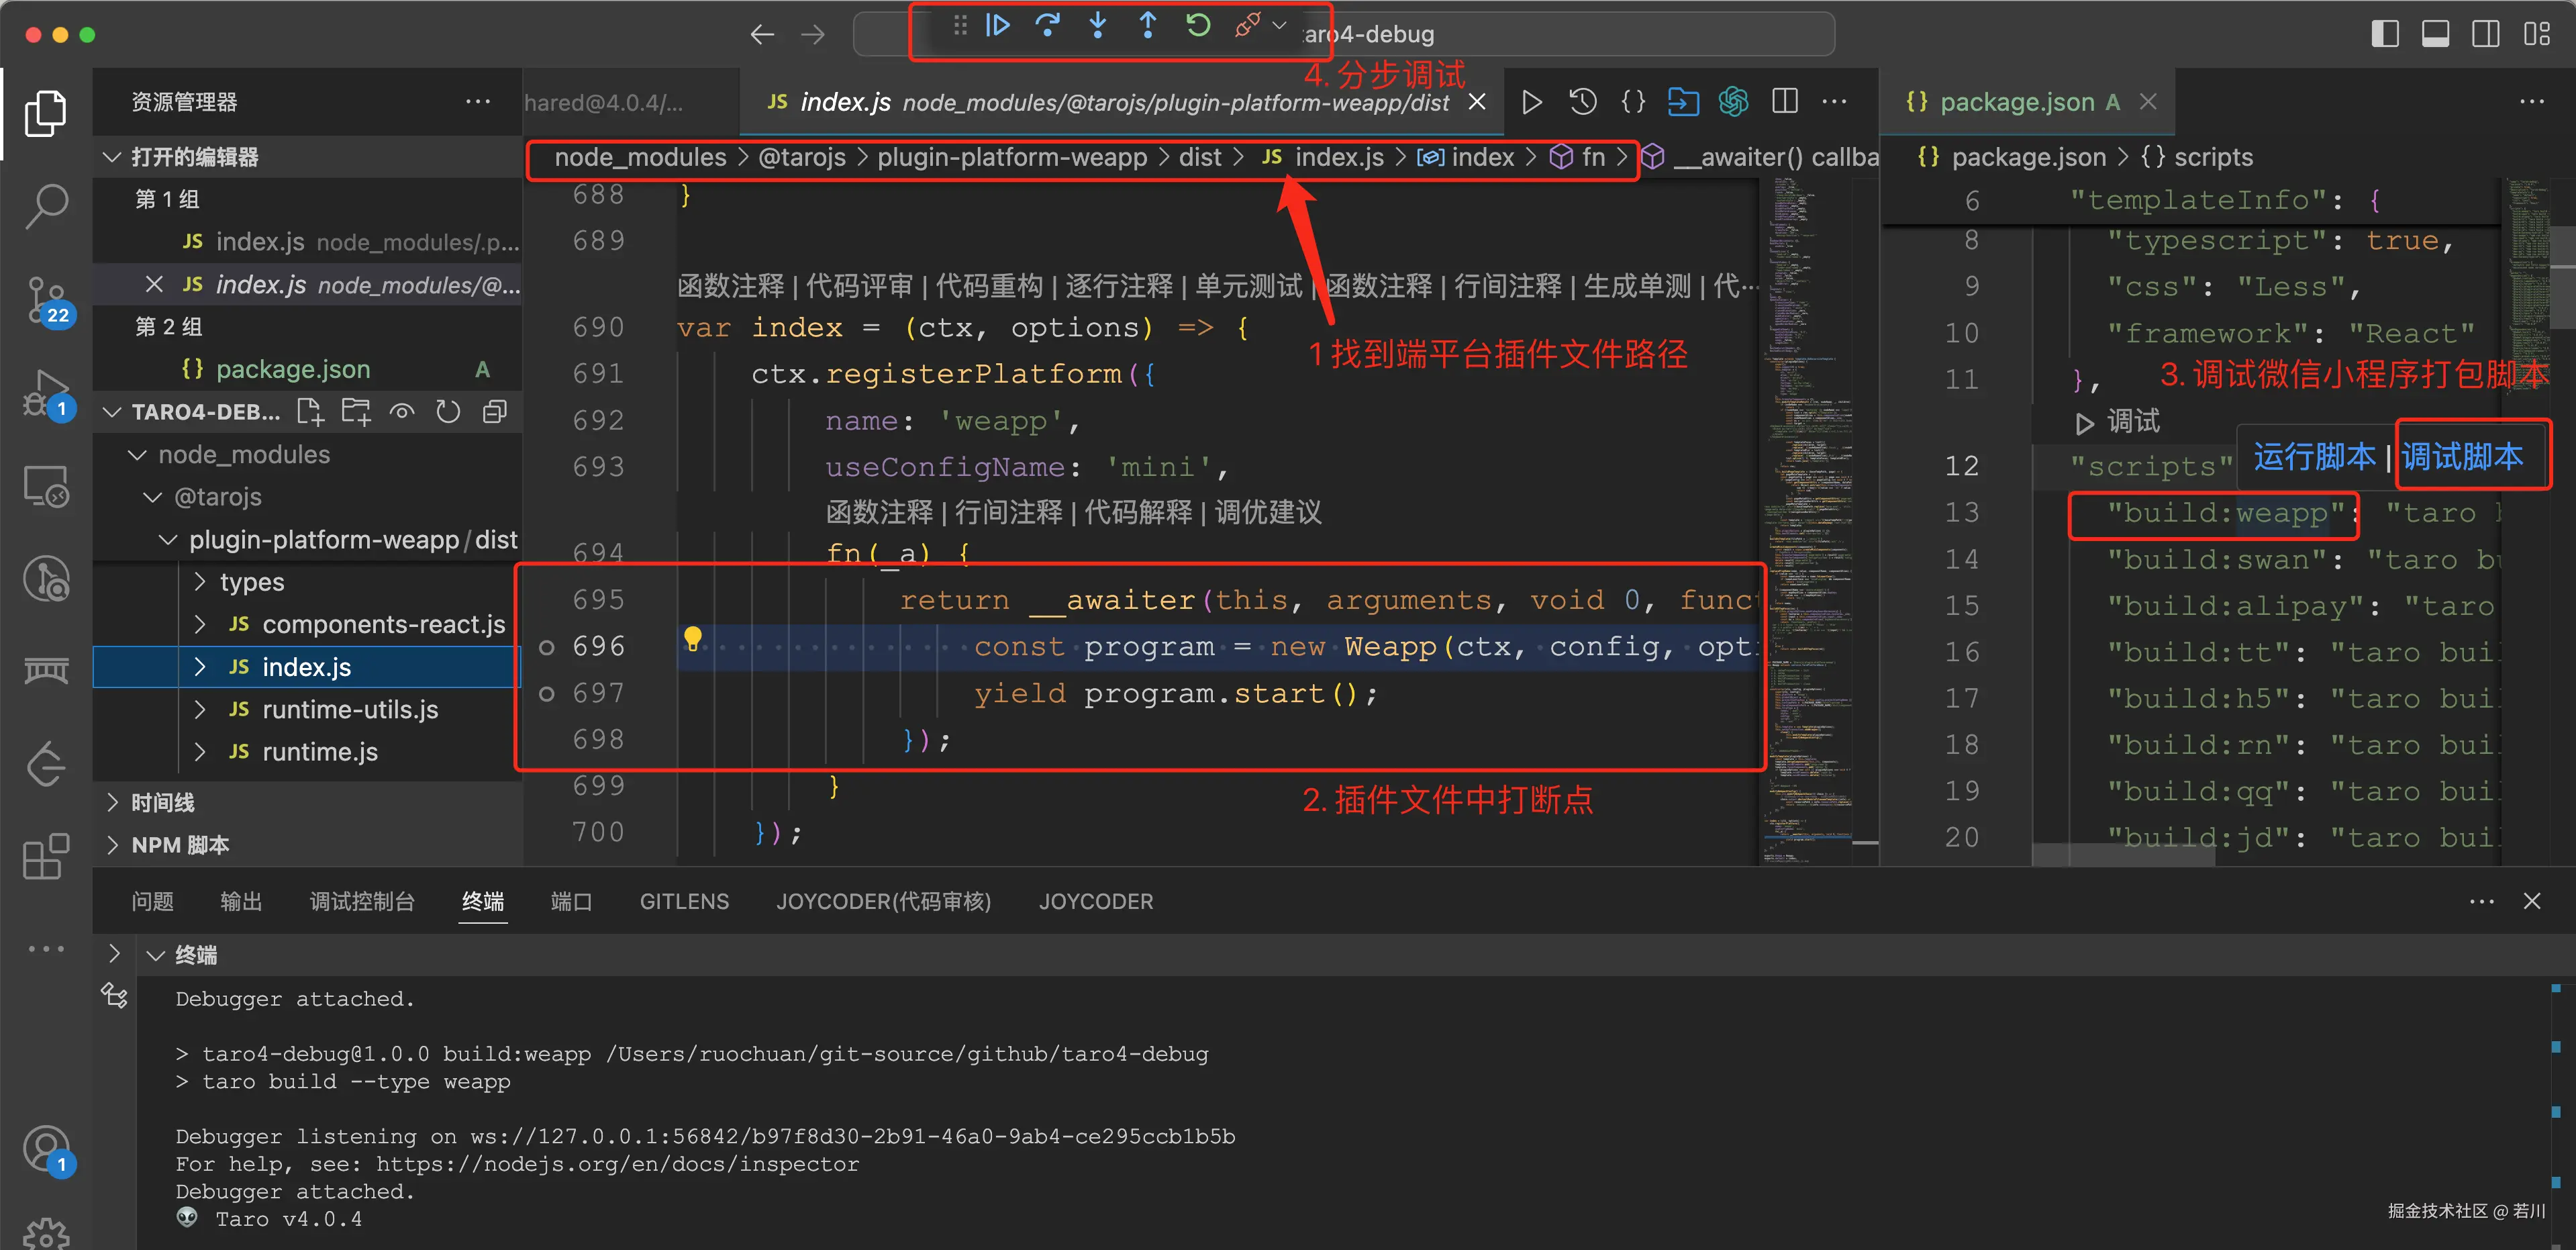Click the split editor icon
The height and width of the screenshot is (1250, 2576).
coord(1784,101)
